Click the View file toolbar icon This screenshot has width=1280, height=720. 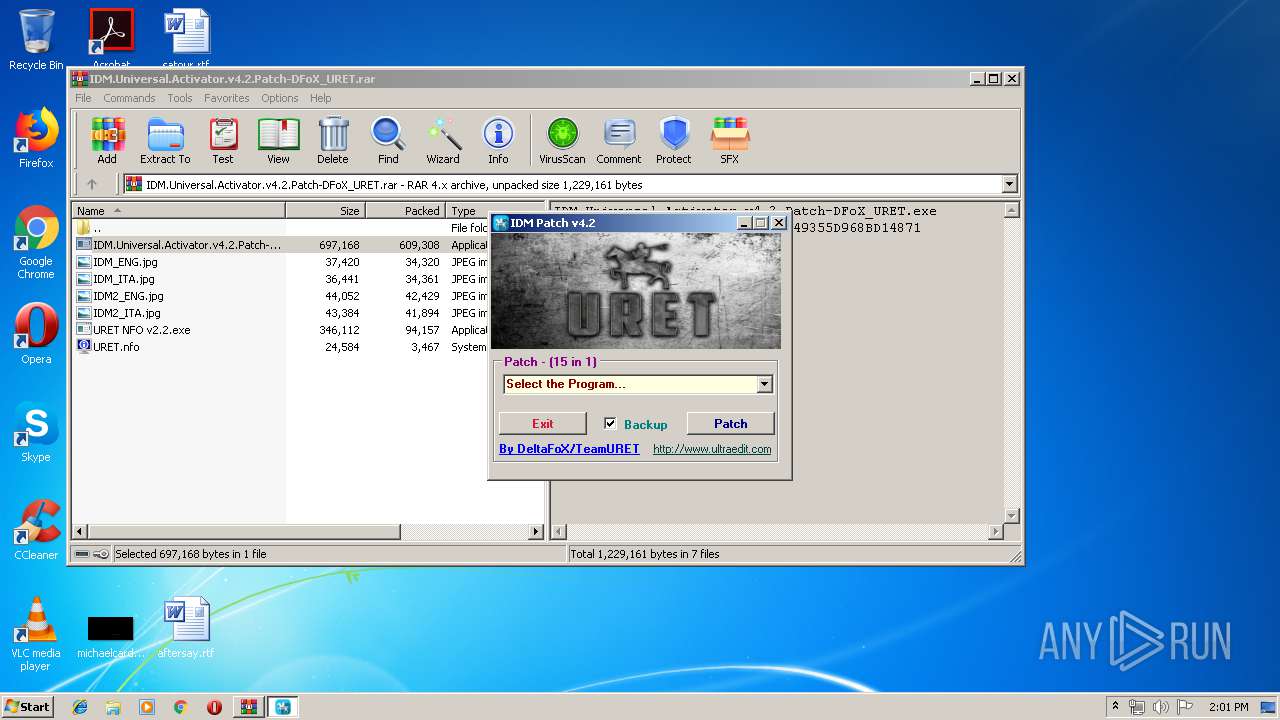click(278, 140)
